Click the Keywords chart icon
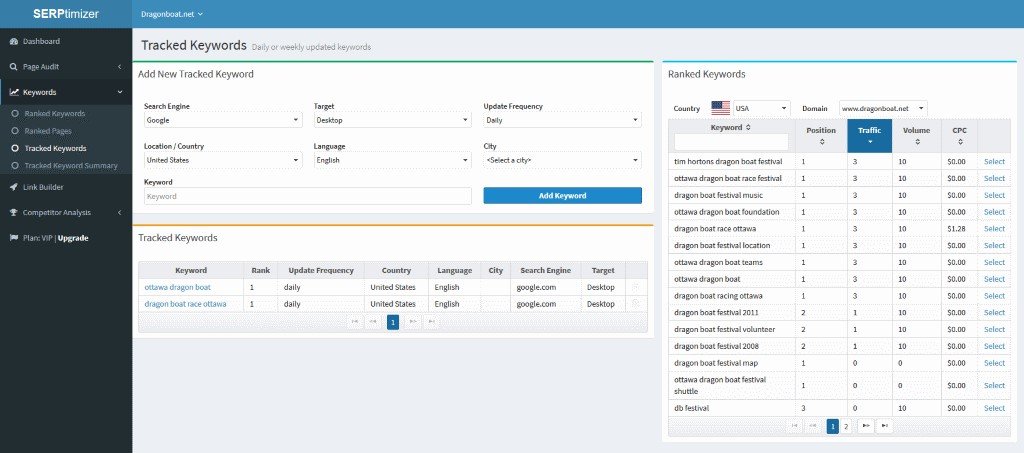Screen dimensions: 1024x453 14,92
